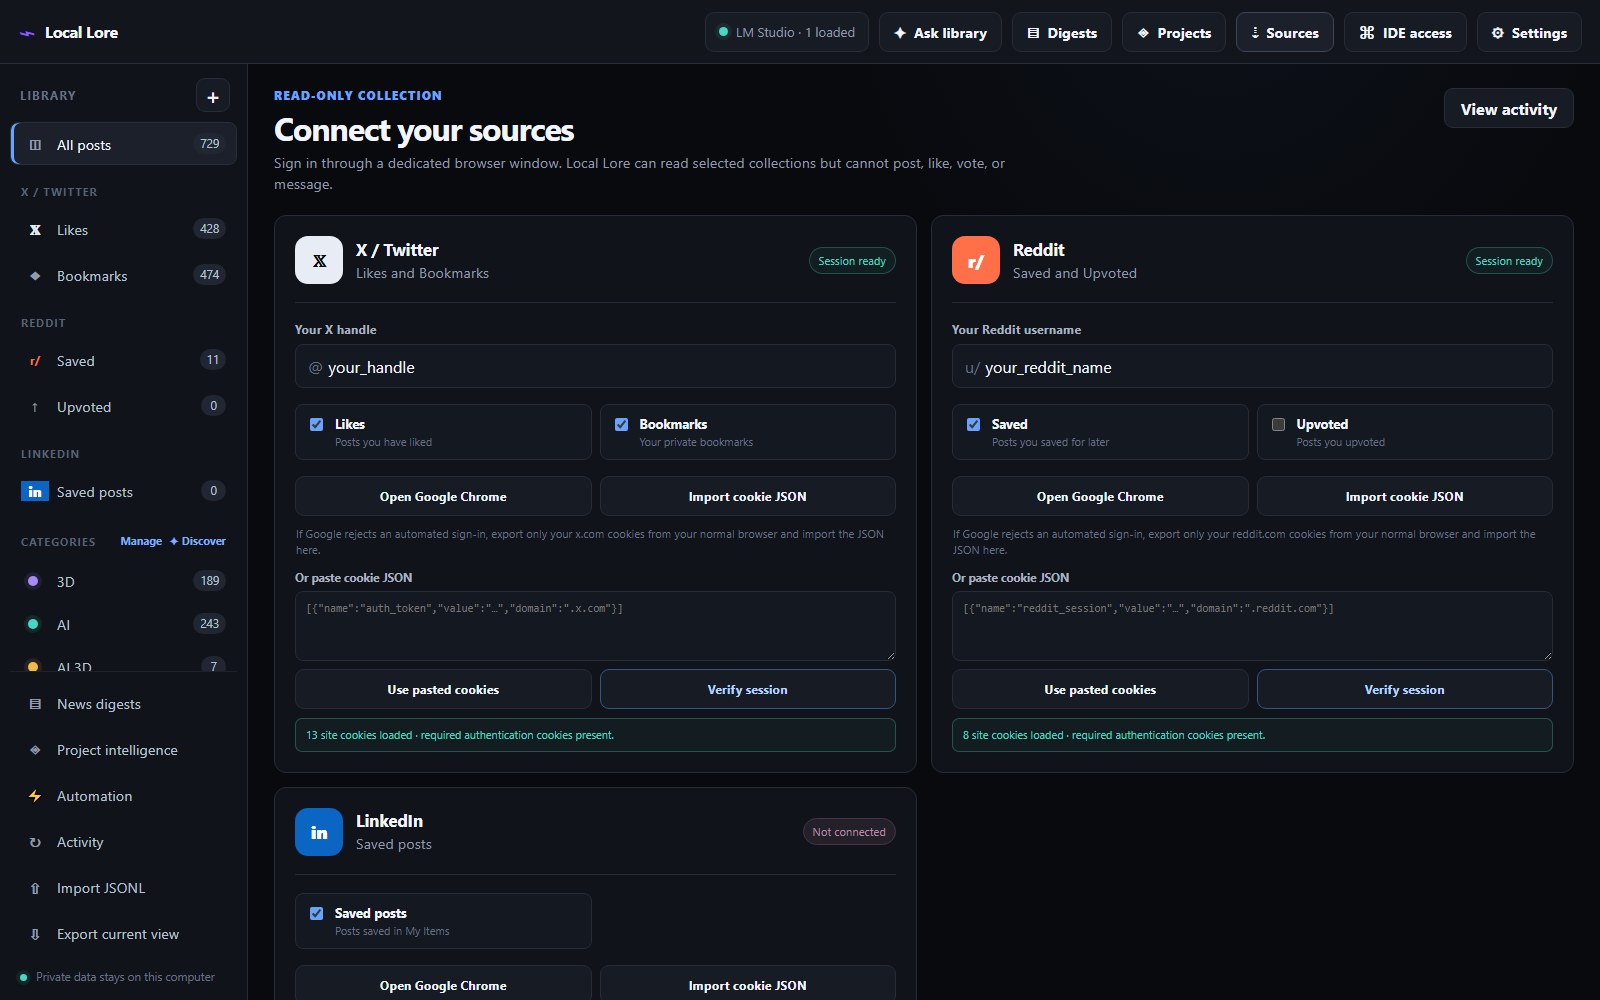The width and height of the screenshot is (1600, 1000).
Task: Click the Upvoted arrow icon in sidebar
Action: [35, 407]
